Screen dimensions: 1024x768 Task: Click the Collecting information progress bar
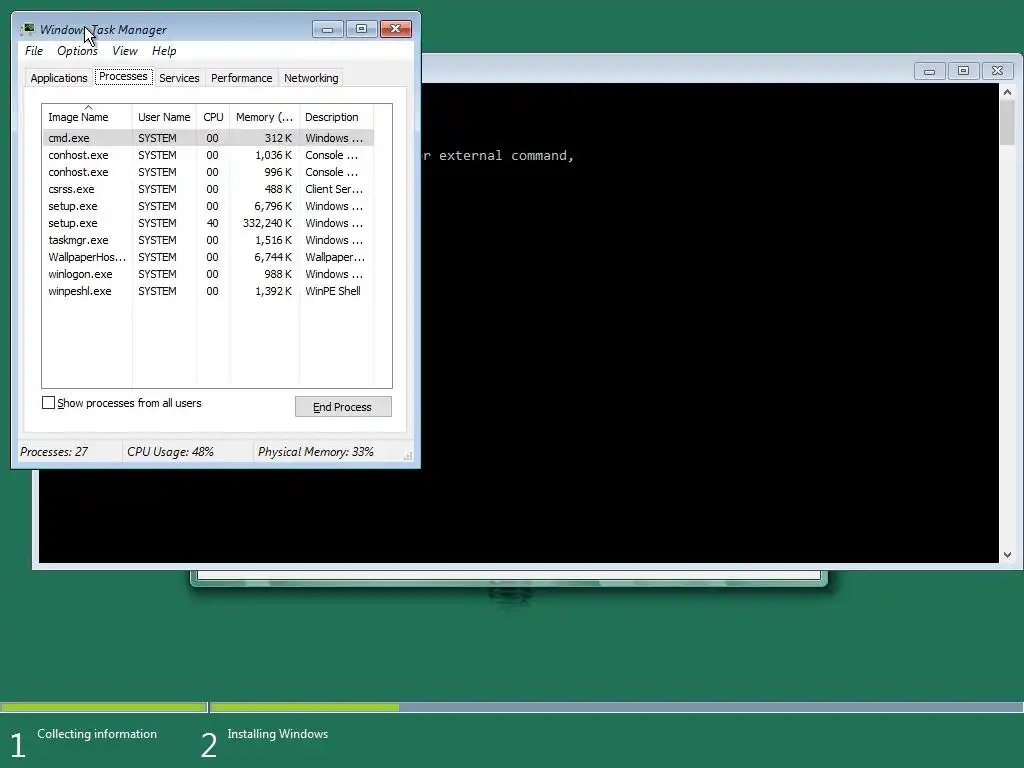pyautogui.click(x=104, y=707)
